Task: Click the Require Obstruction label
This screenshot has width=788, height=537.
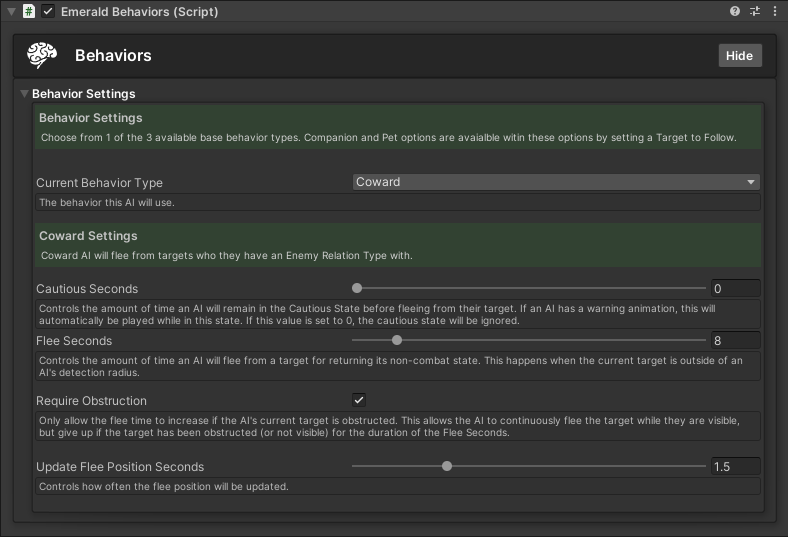Action: 91,401
